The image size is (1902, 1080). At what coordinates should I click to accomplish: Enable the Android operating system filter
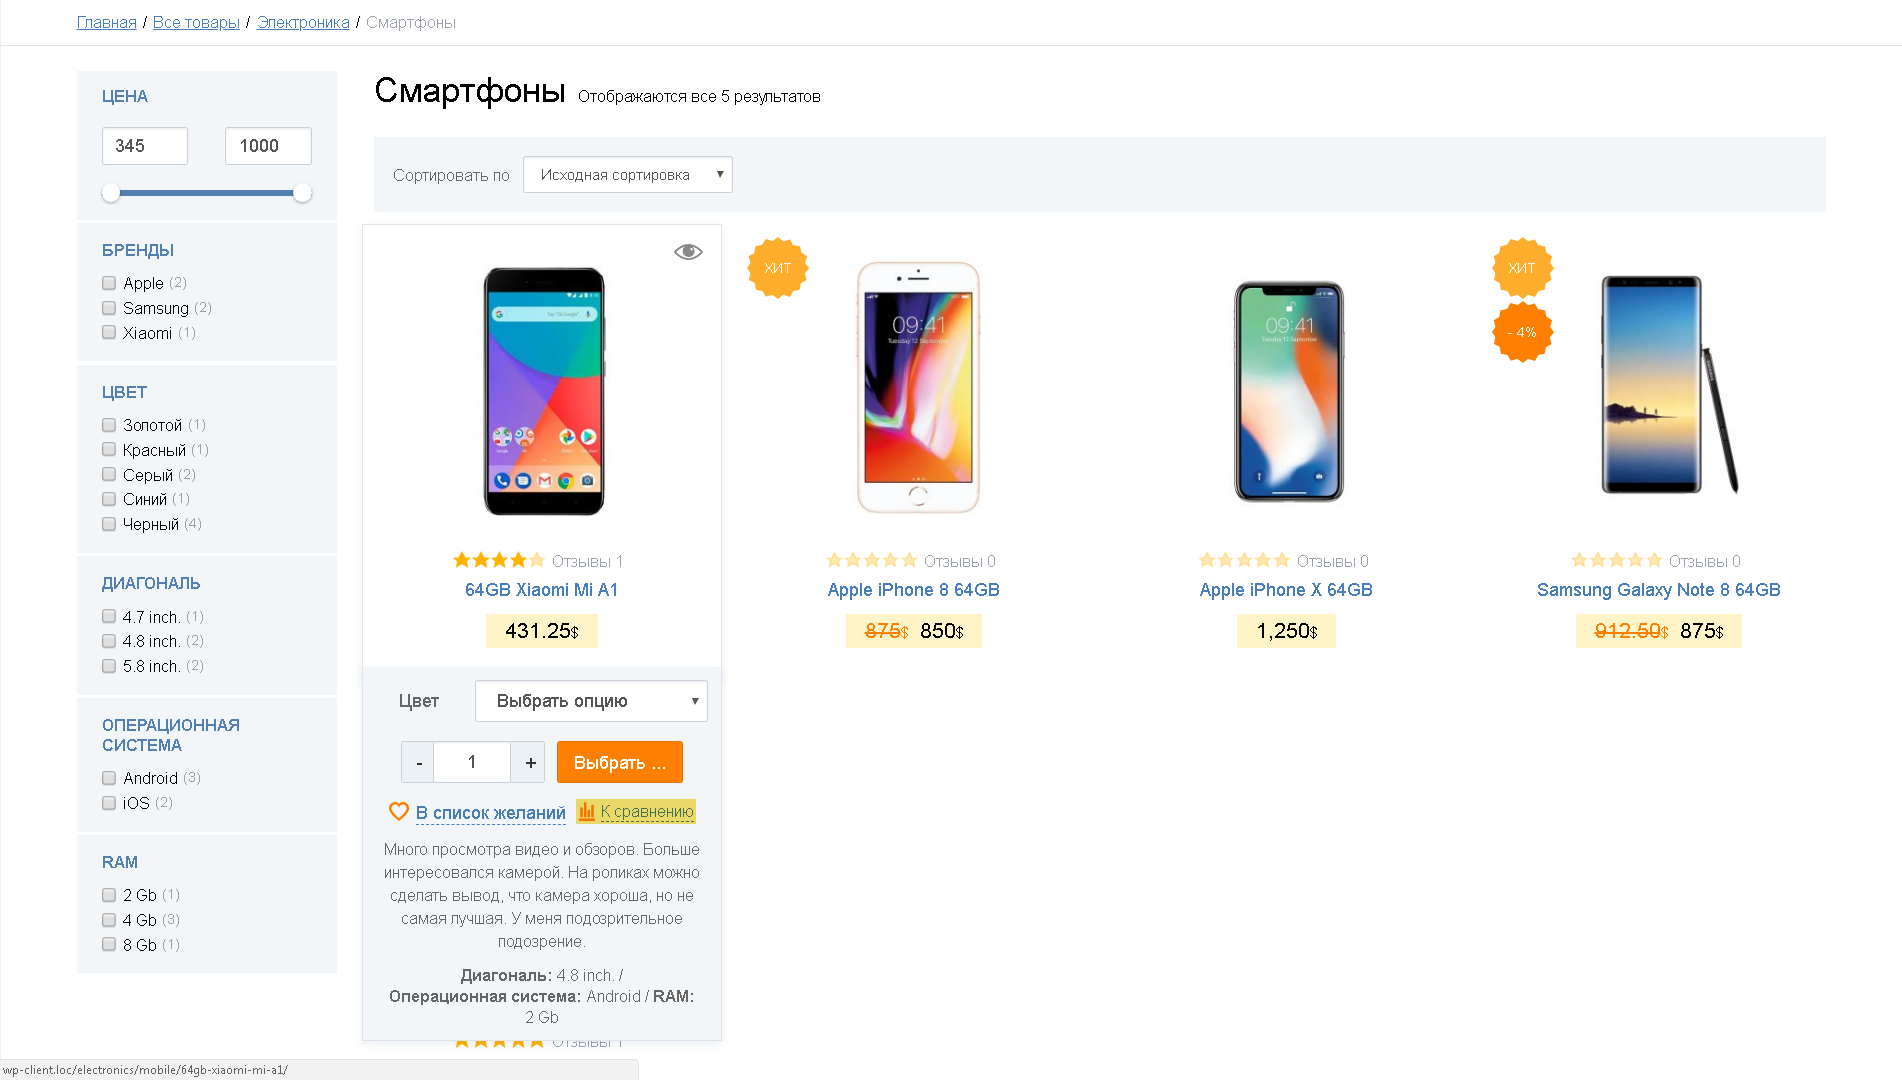tap(109, 778)
